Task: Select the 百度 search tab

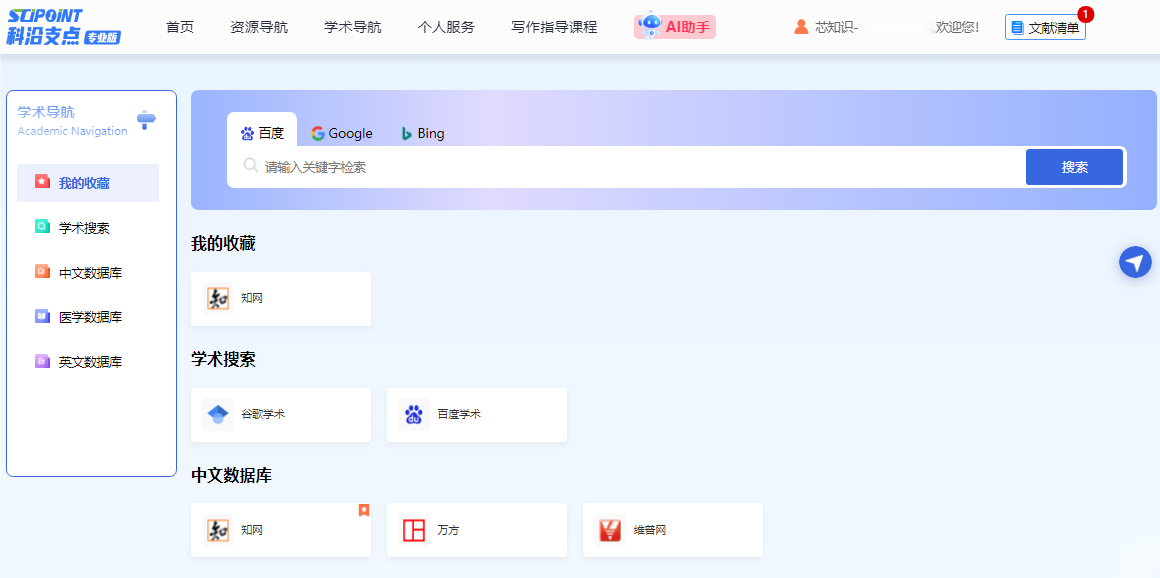Action: (x=262, y=133)
